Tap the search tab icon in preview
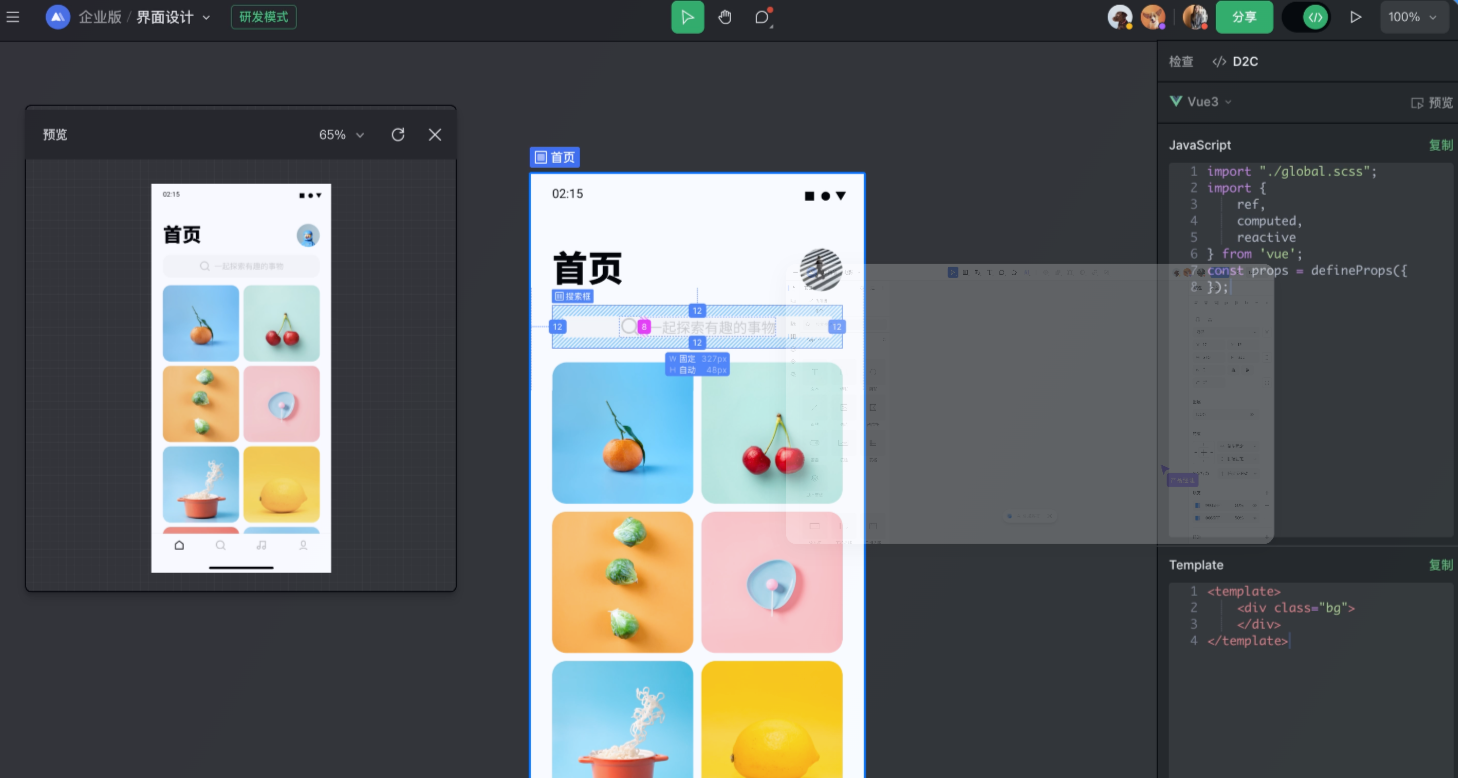 click(x=221, y=545)
